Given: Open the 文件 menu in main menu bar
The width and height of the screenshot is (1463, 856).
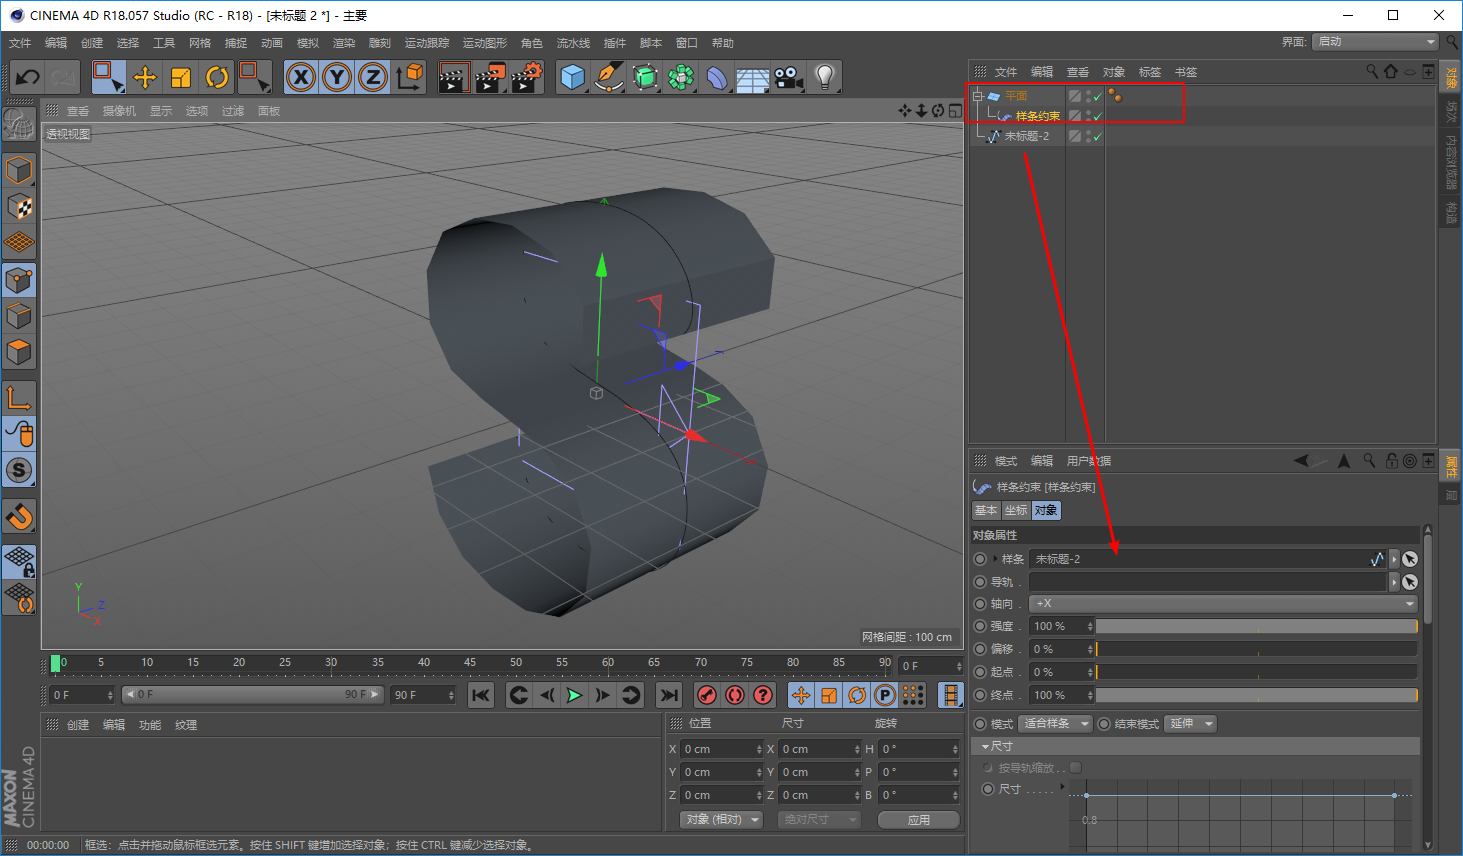Looking at the screenshot, I should click(x=20, y=43).
